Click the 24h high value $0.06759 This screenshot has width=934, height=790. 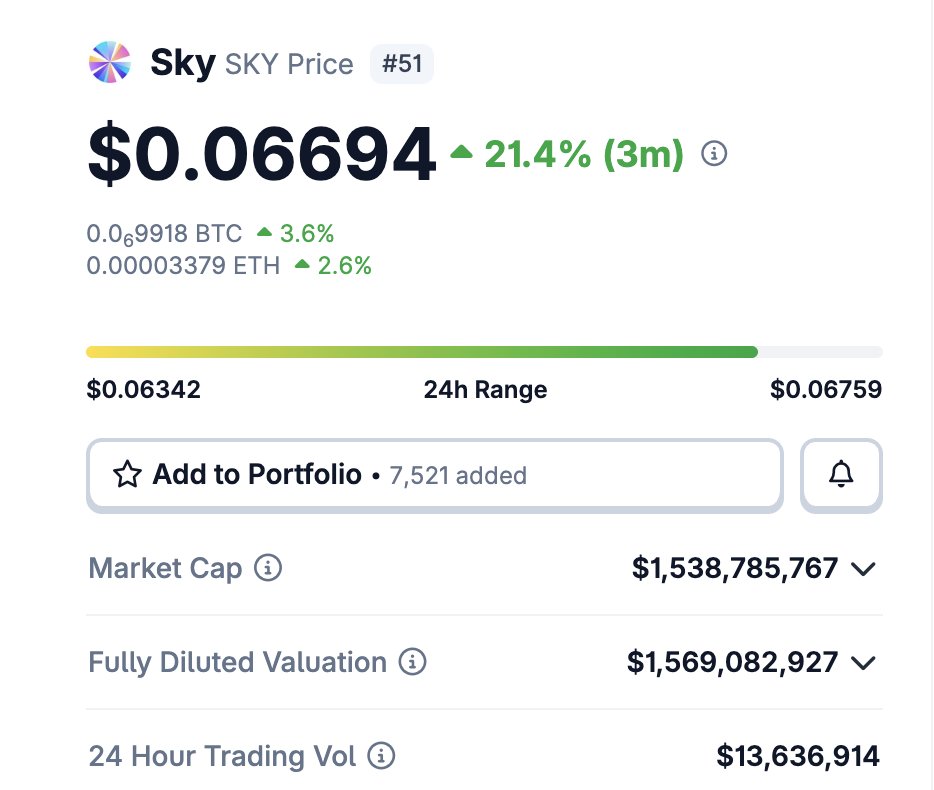(x=826, y=389)
